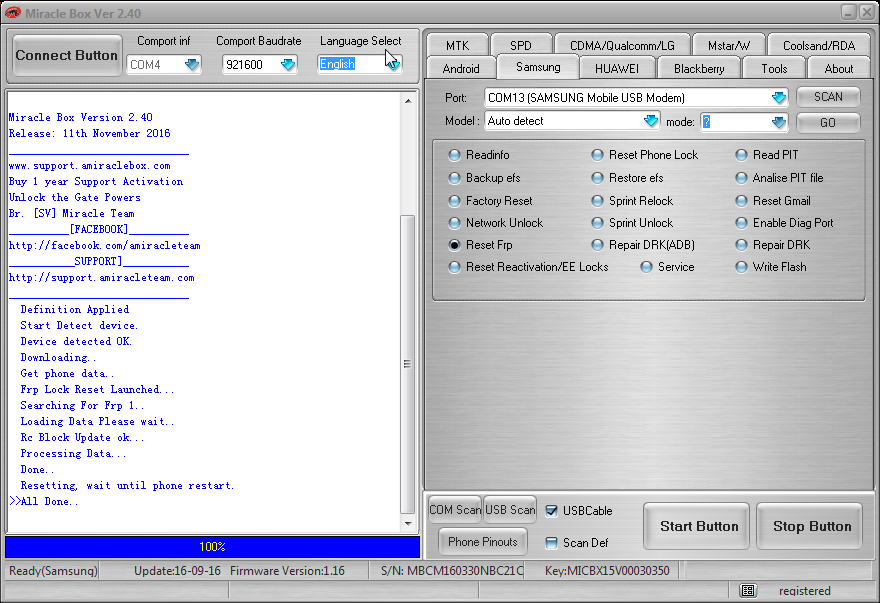Choose the Sprint Unlock option
880x603 pixels.
pyautogui.click(x=598, y=223)
